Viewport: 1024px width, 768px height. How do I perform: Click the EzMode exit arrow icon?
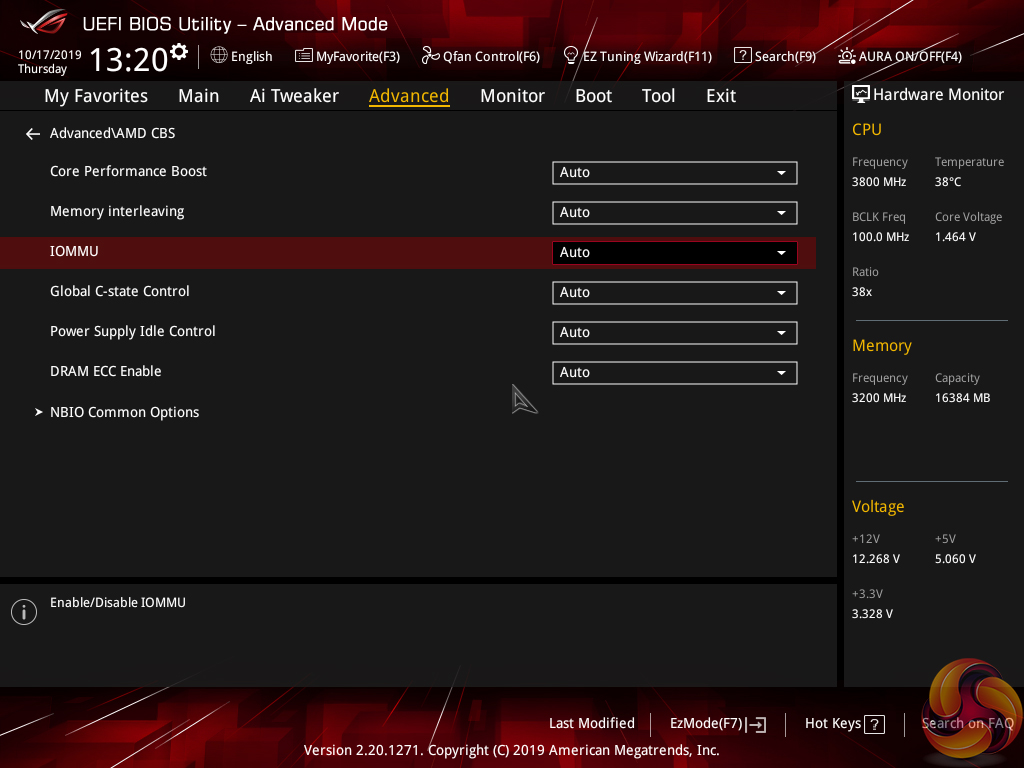756,724
